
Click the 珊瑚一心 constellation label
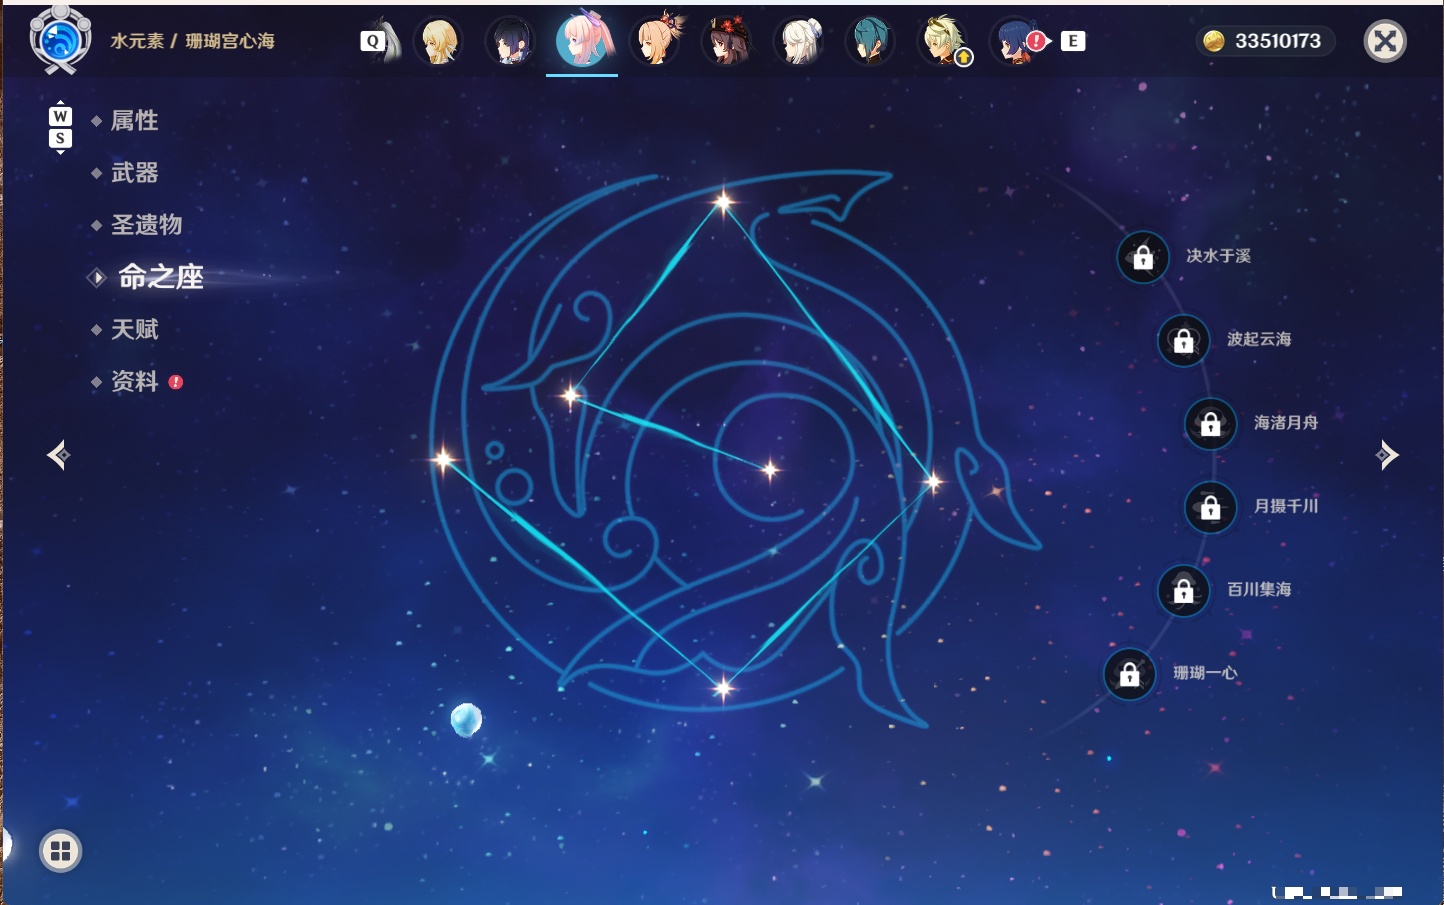tap(1205, 673)
